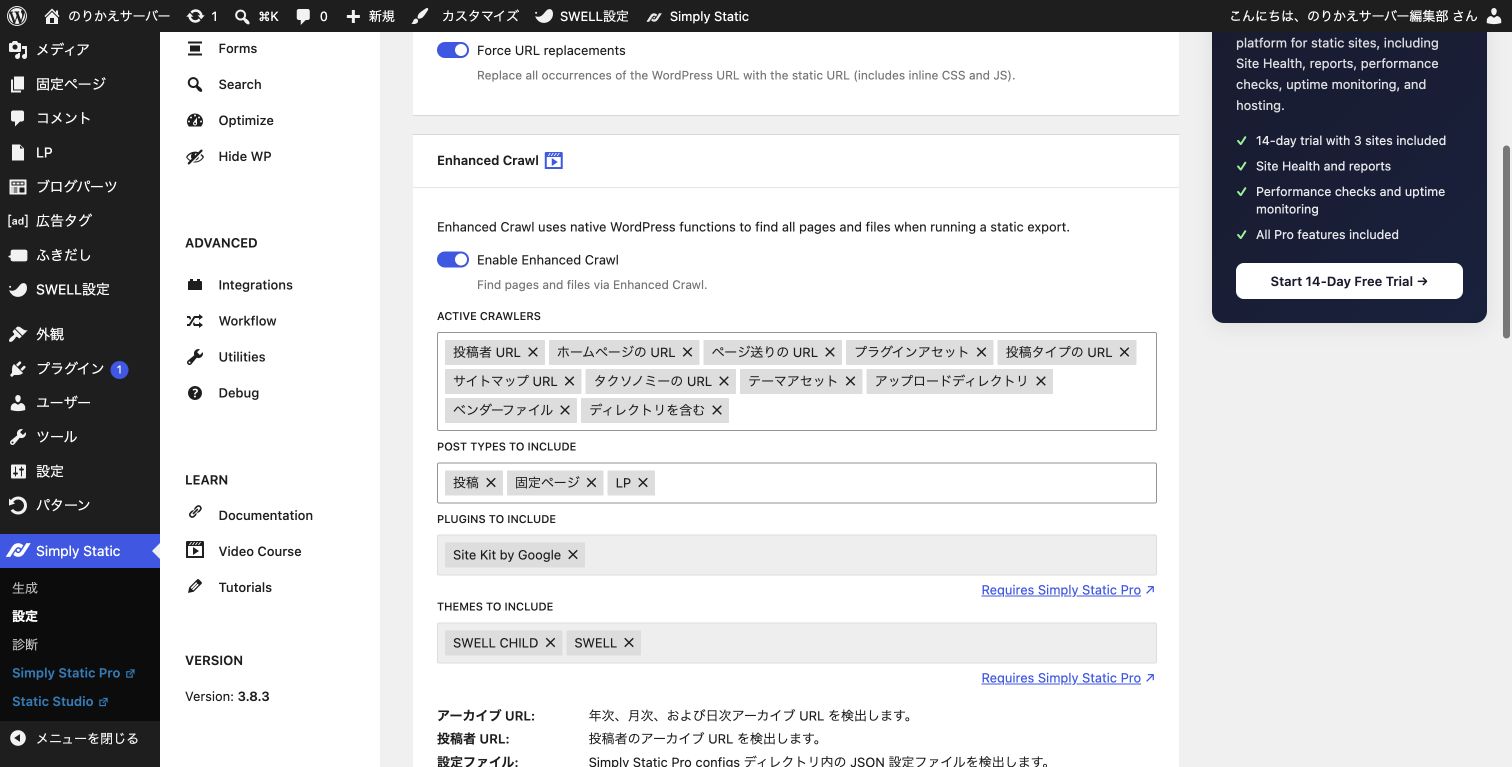Click the Forms icon in settings sidebar
The image size is (1512, 767).
(195, 48)
